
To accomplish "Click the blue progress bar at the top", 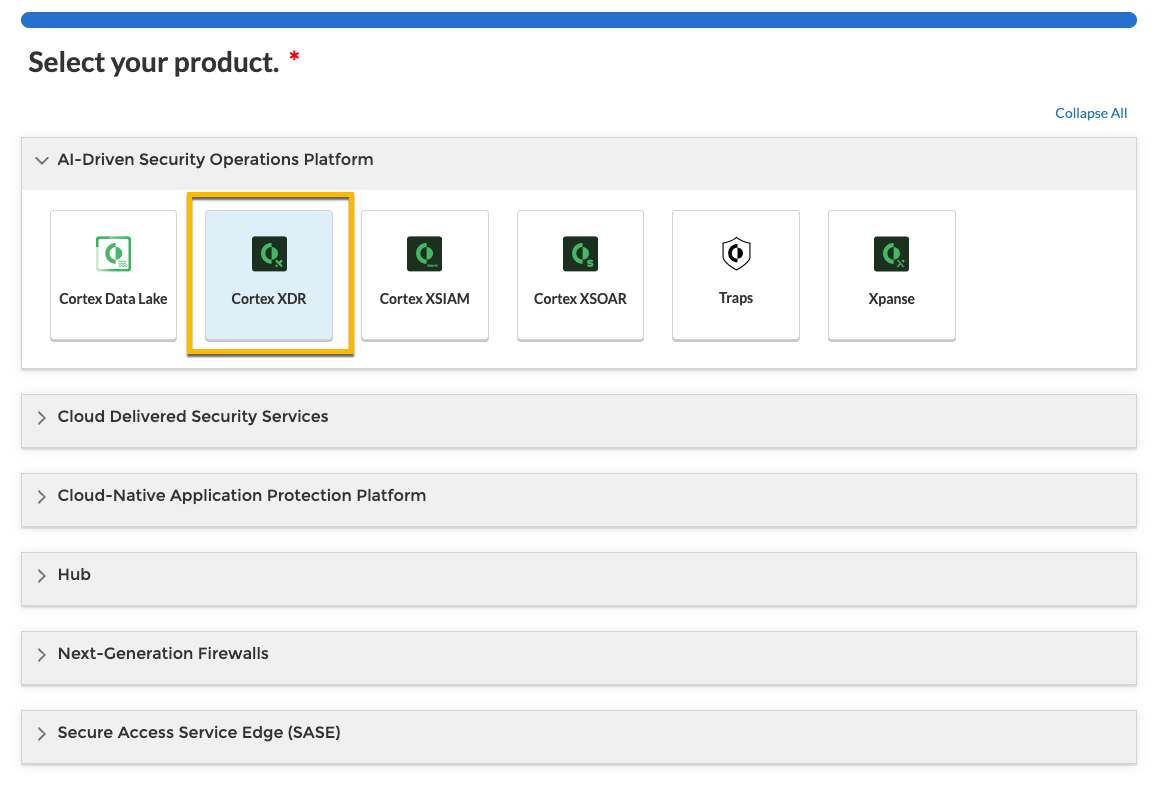I will click(x=580, y=17).
